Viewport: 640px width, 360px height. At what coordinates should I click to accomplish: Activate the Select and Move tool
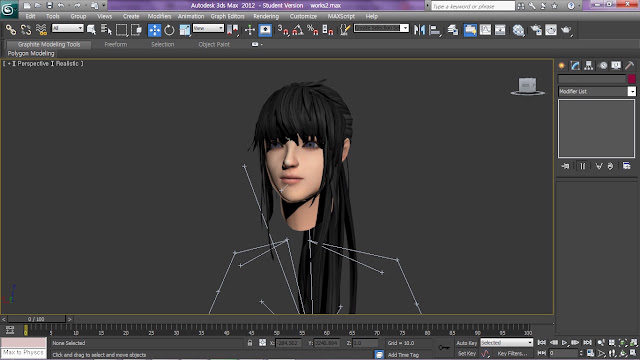154,30
